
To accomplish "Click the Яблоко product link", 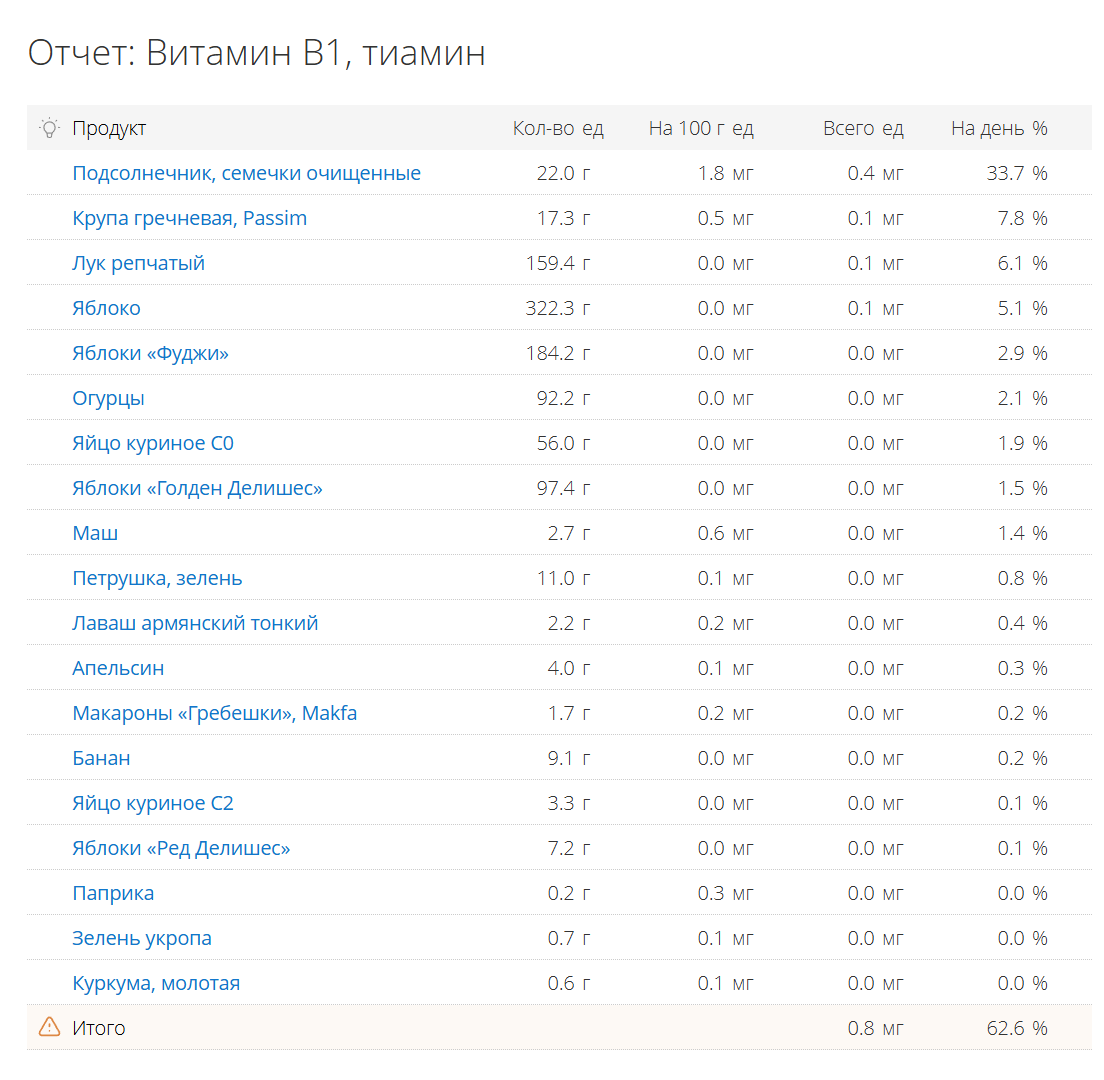I will [x=106, y=308].
